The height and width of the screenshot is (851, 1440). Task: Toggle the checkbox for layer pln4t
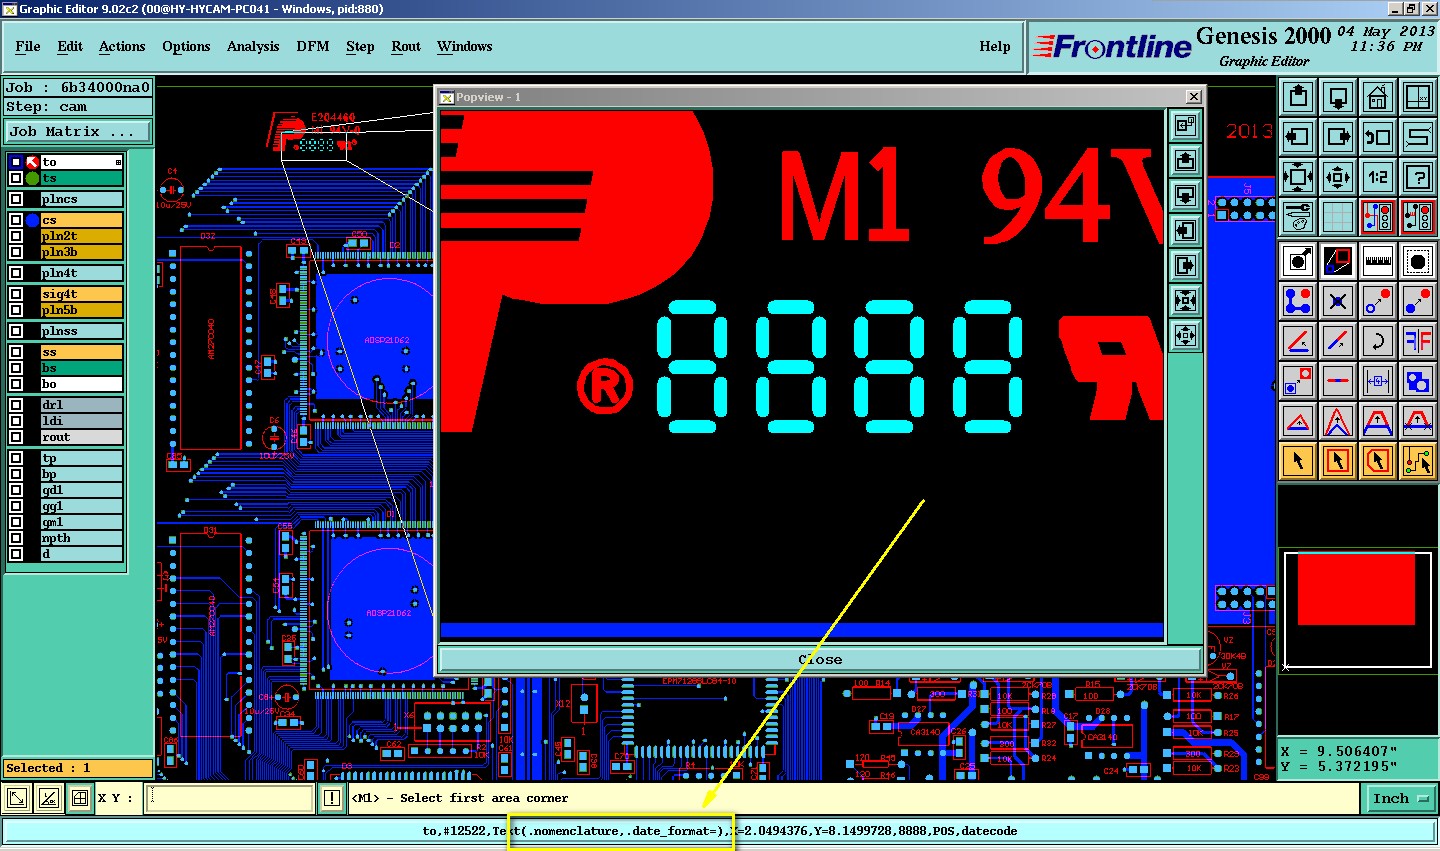[x=16, y=273]
